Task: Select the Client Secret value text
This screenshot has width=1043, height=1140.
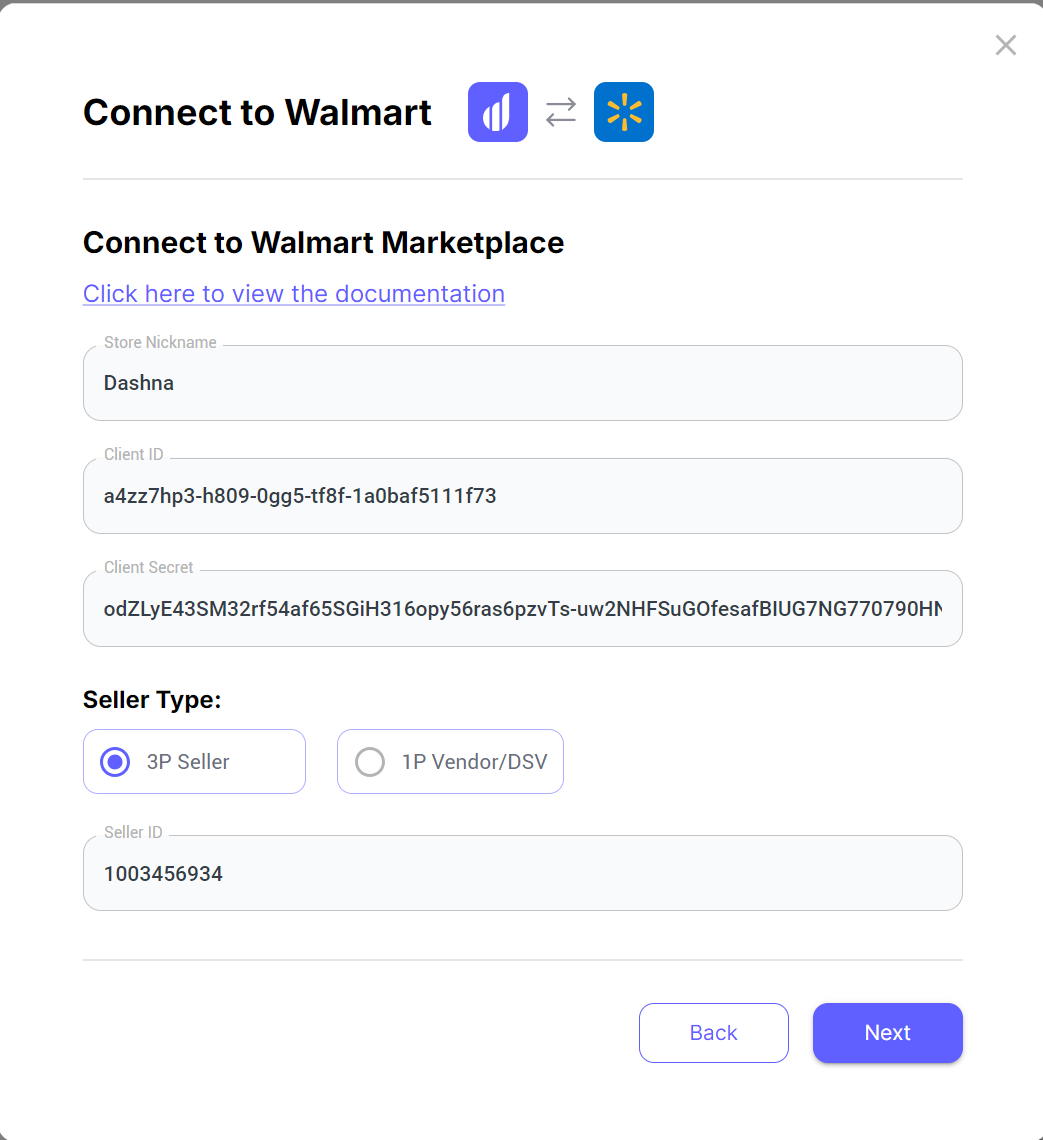Action: click(522, 608)
